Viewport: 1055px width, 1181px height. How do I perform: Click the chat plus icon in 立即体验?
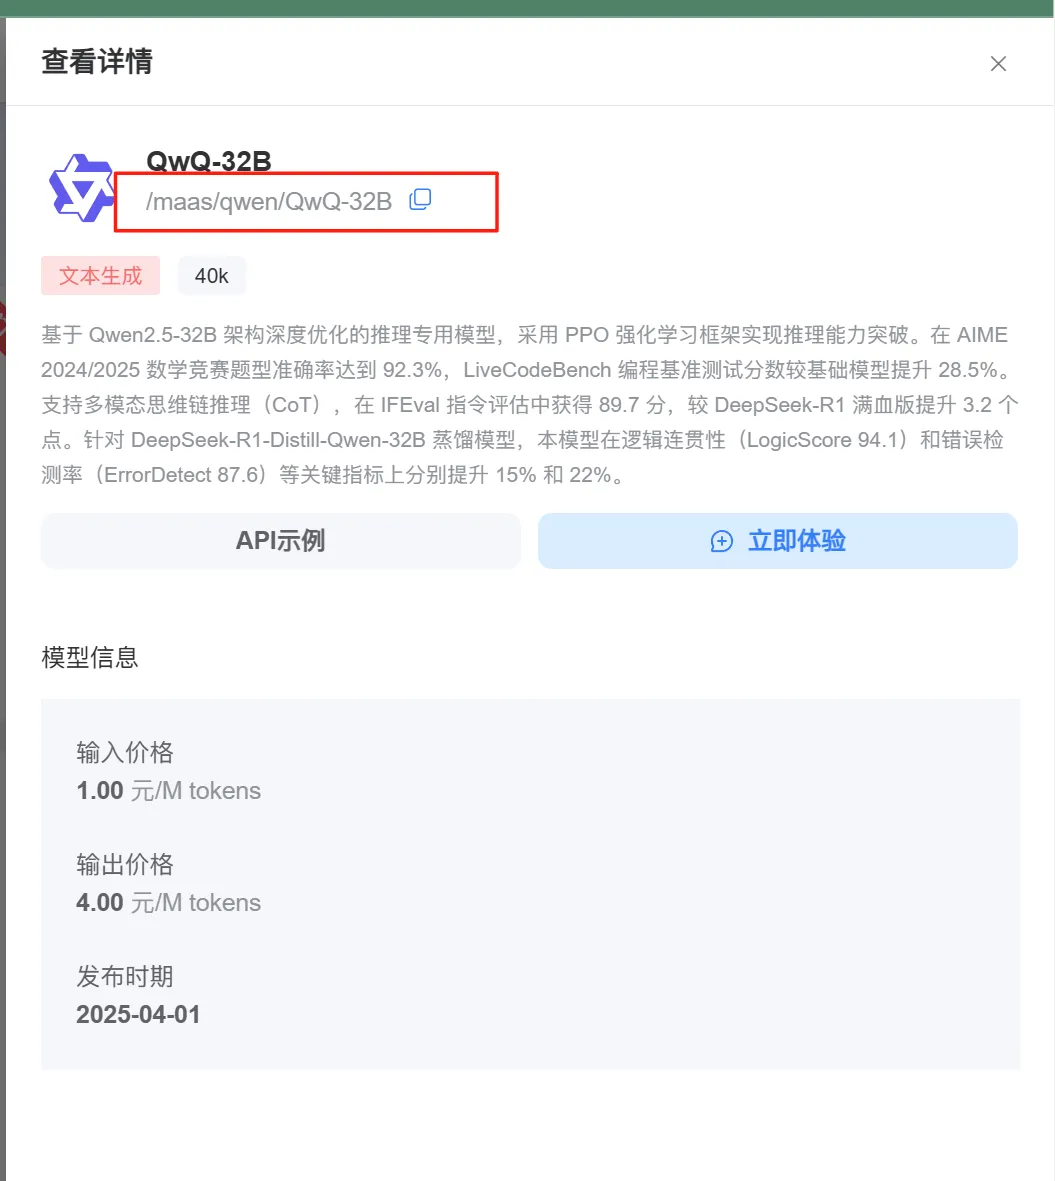click(721, 542)
